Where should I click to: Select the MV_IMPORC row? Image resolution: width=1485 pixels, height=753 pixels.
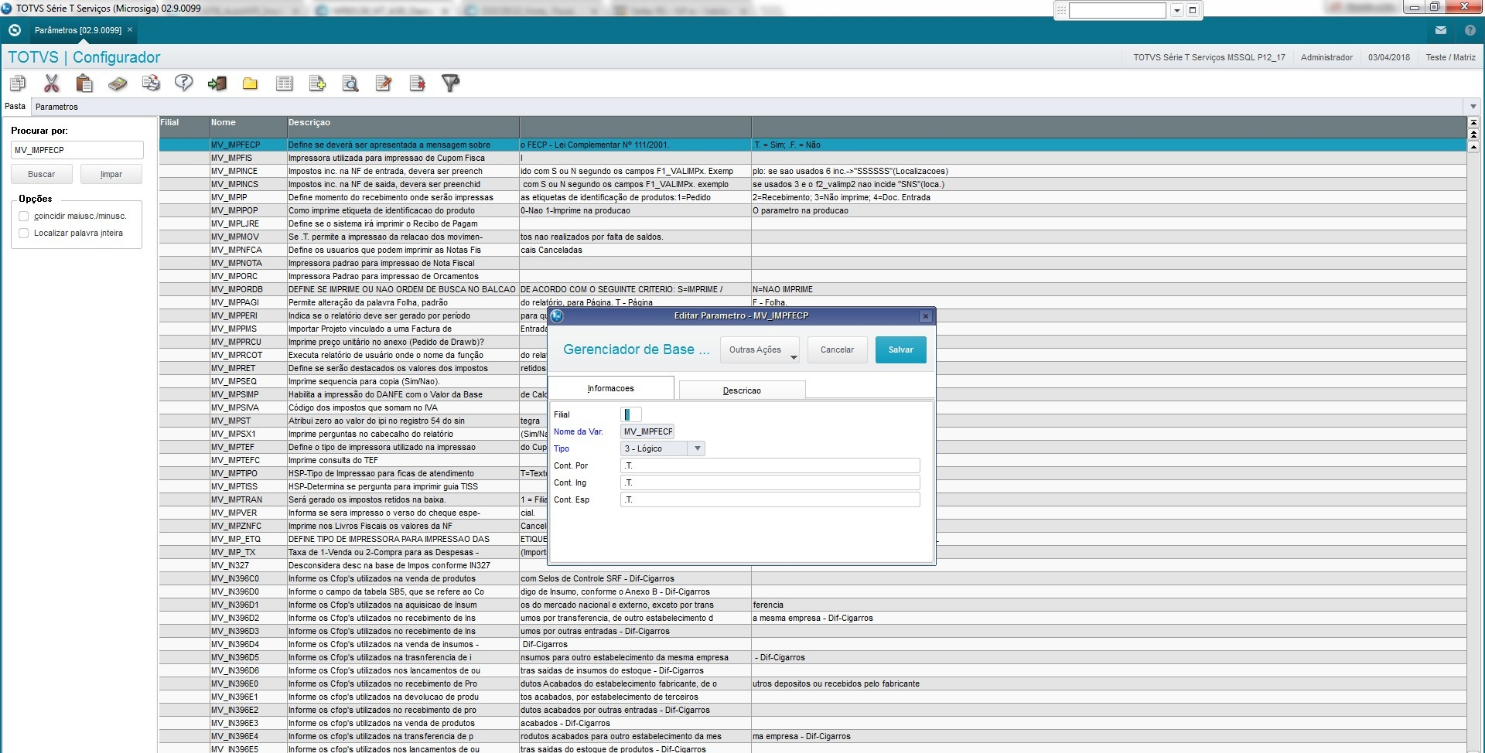pyautogui.click(x=812, y=275)
